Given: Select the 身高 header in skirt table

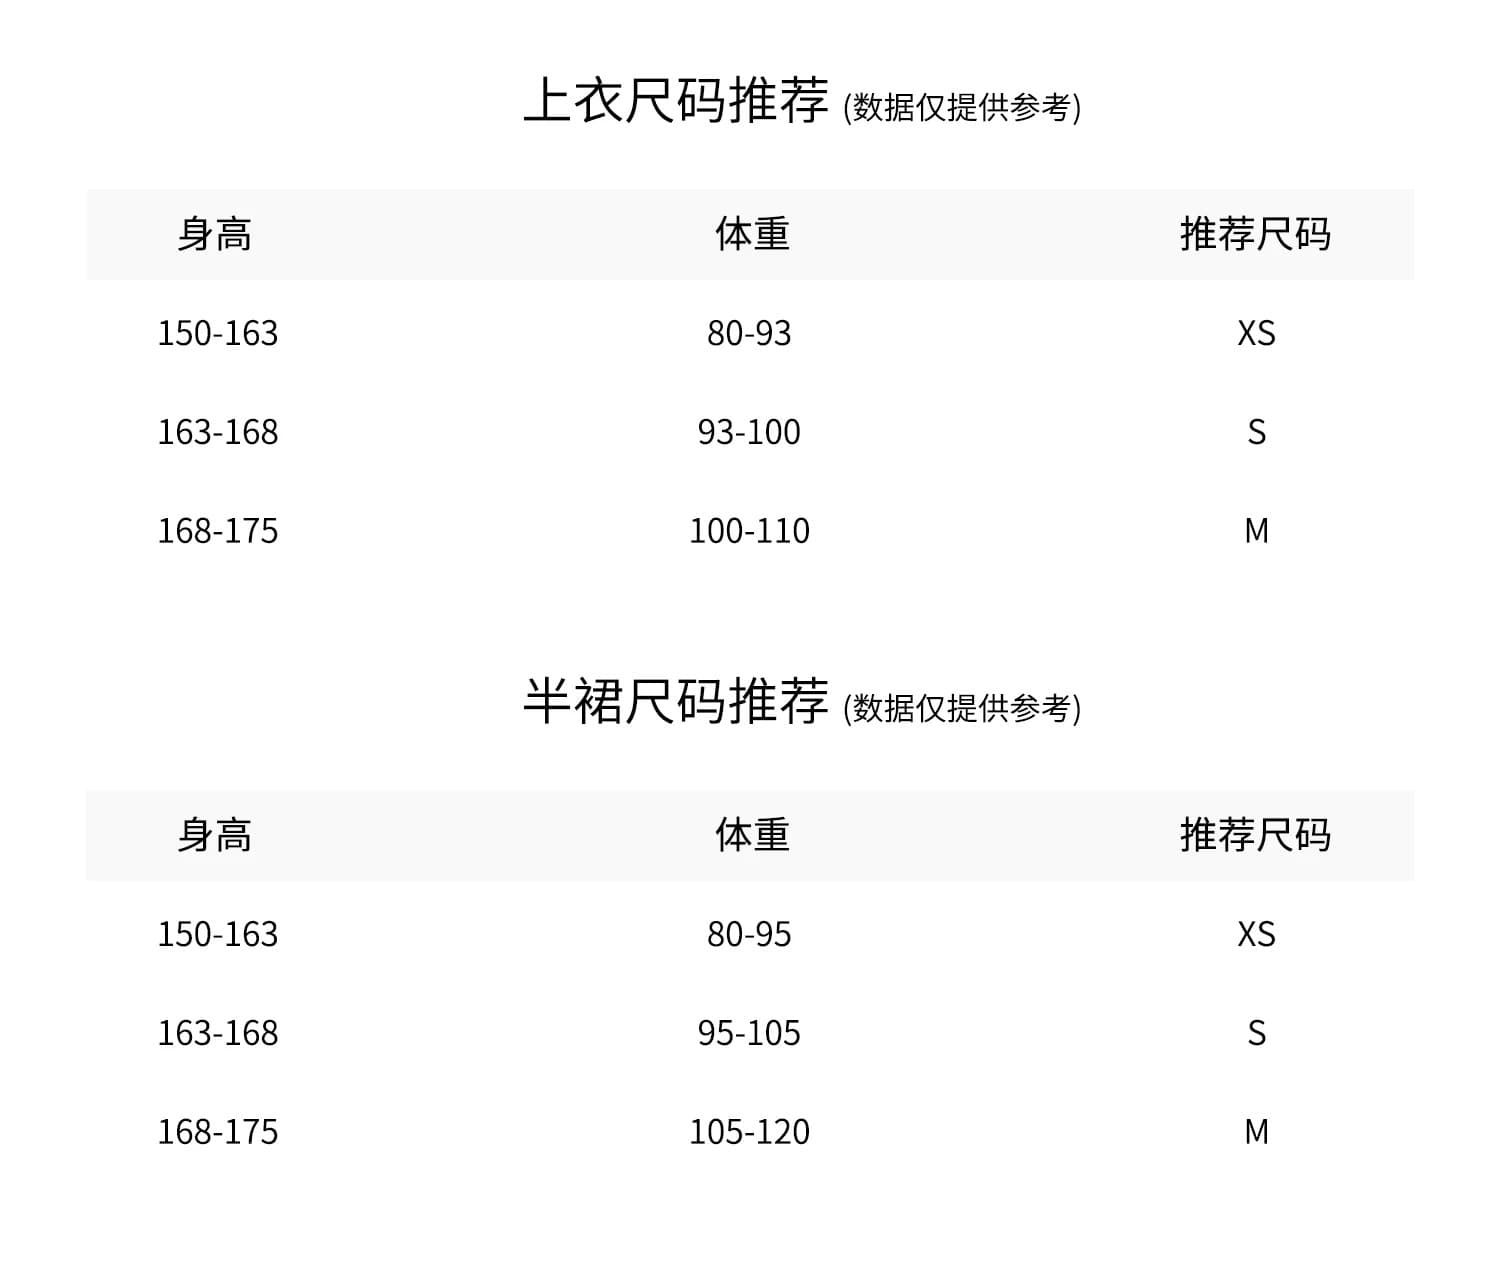Looking at the screenshot, I should (x=214, y=835).
